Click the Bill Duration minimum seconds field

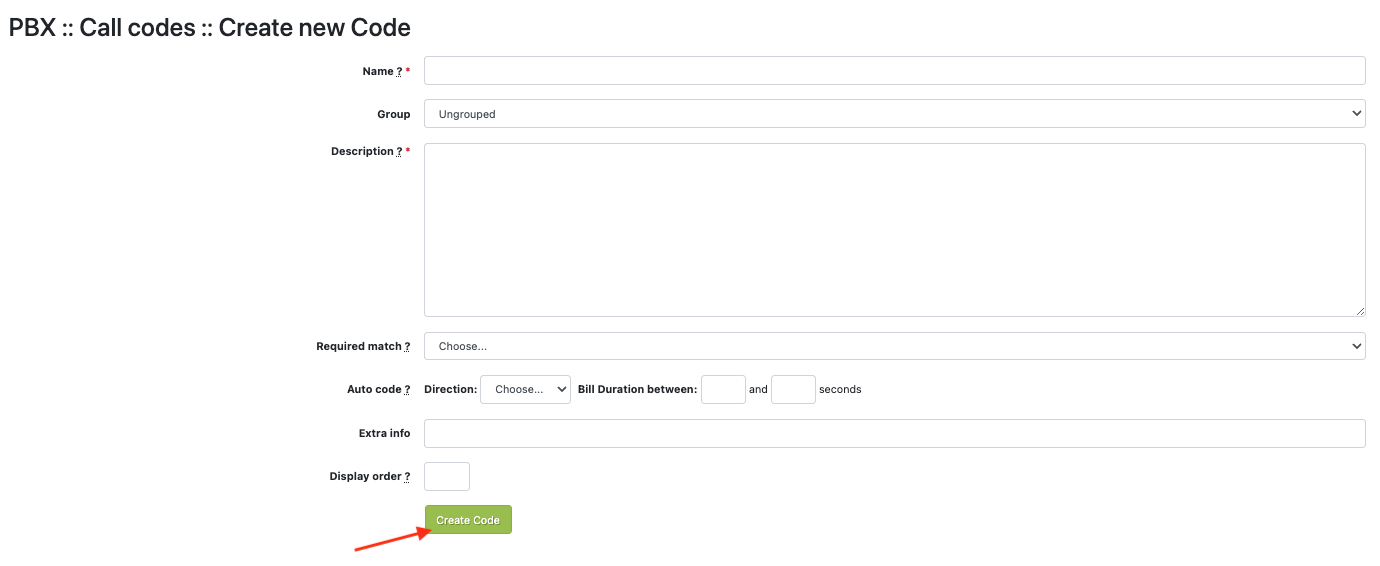coord(723,389)
